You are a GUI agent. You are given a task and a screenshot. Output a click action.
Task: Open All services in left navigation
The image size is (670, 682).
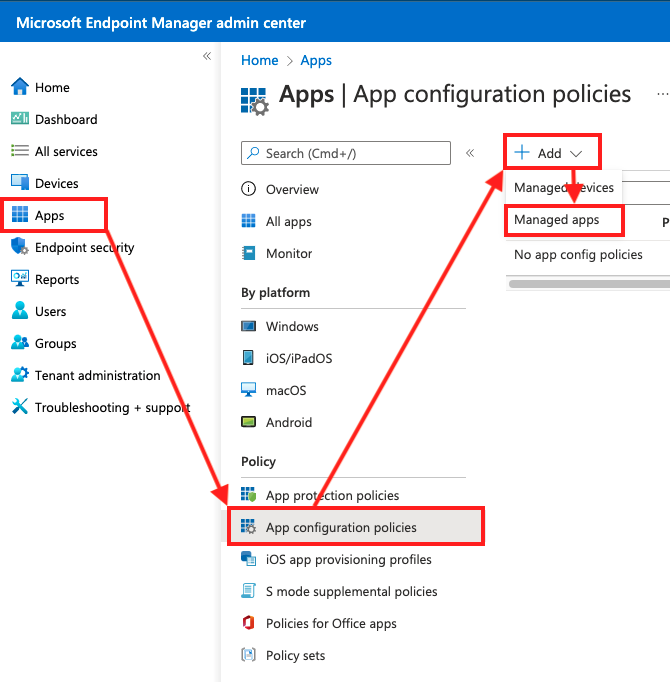(x=66, y=151)
